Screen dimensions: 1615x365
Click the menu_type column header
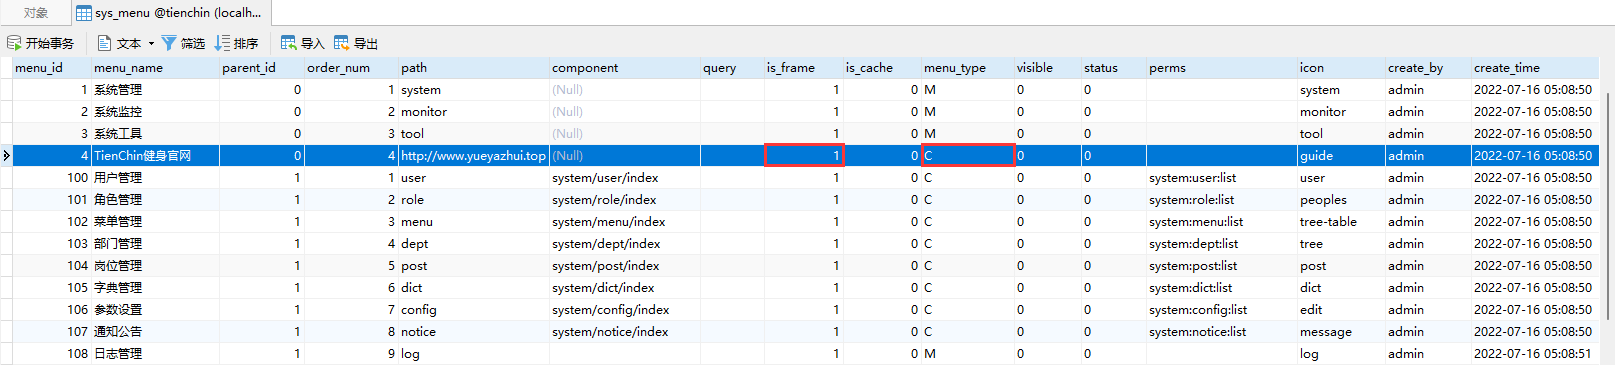(x=968, y=68)
